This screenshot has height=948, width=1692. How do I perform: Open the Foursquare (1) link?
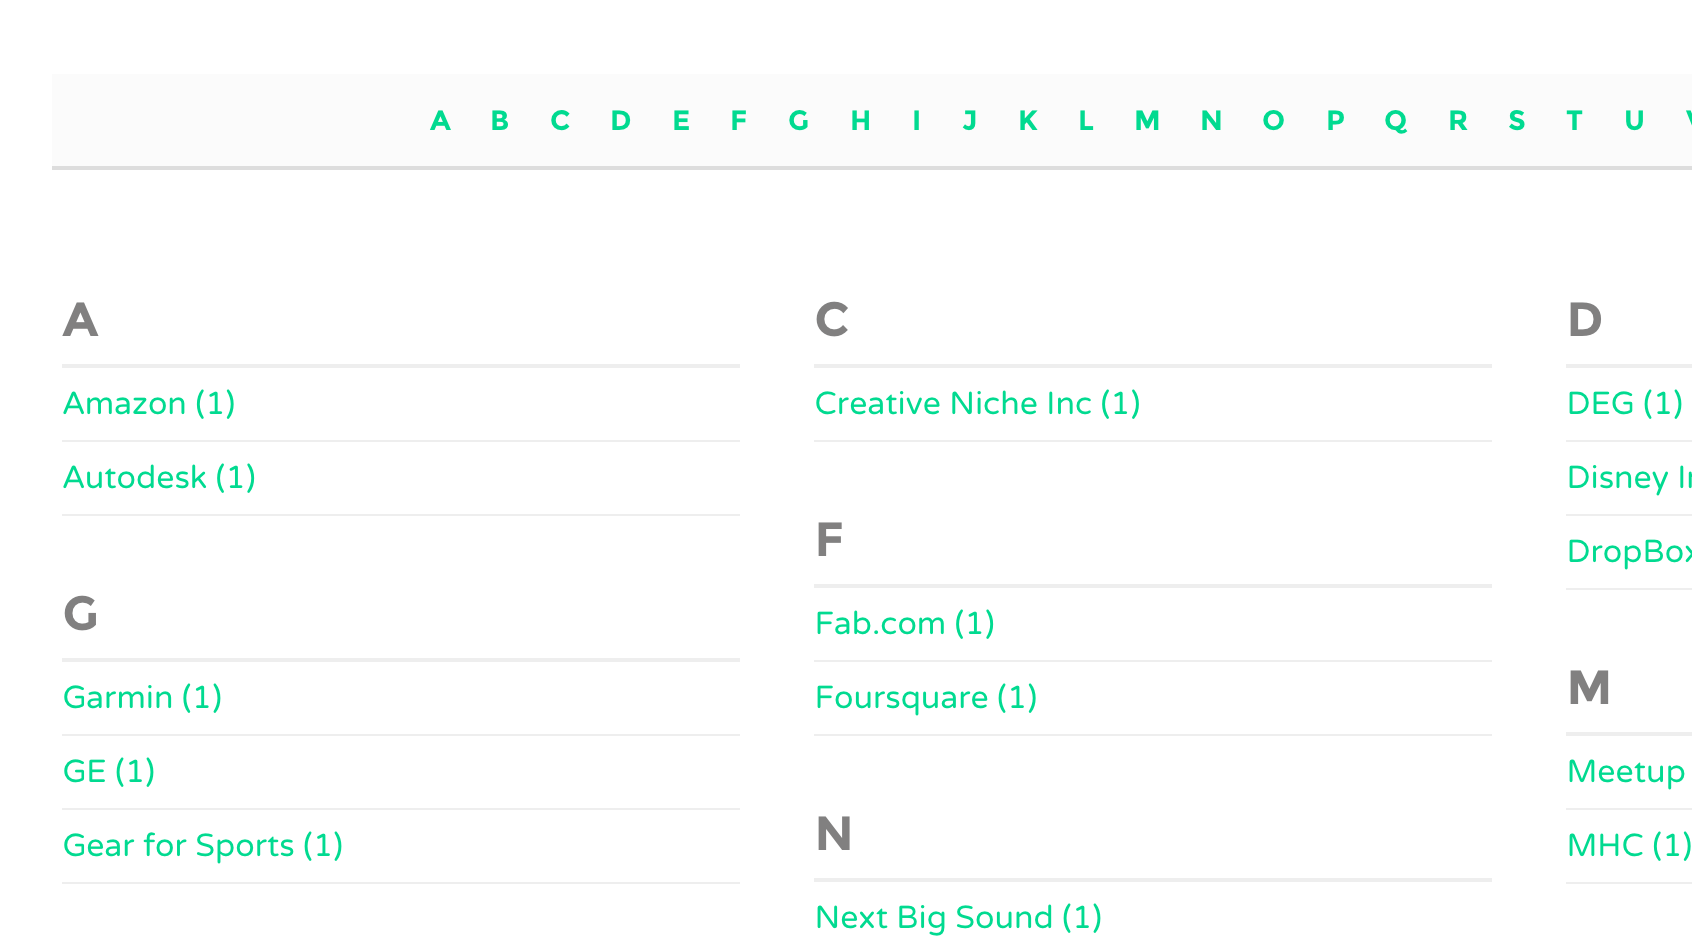pos(926,697)
